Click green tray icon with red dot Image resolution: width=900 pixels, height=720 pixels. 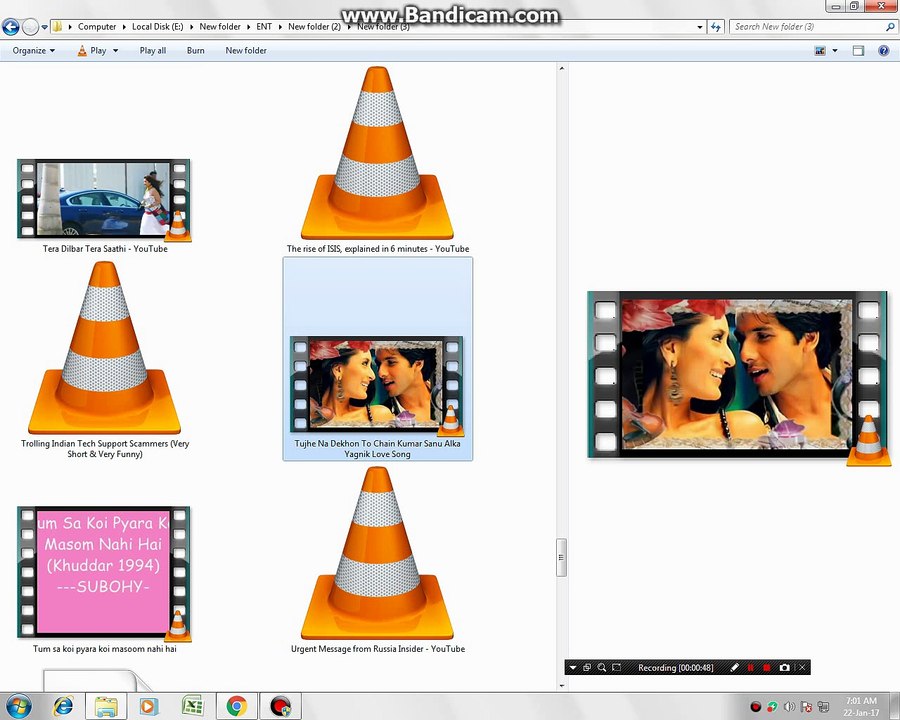click(772, 707)
